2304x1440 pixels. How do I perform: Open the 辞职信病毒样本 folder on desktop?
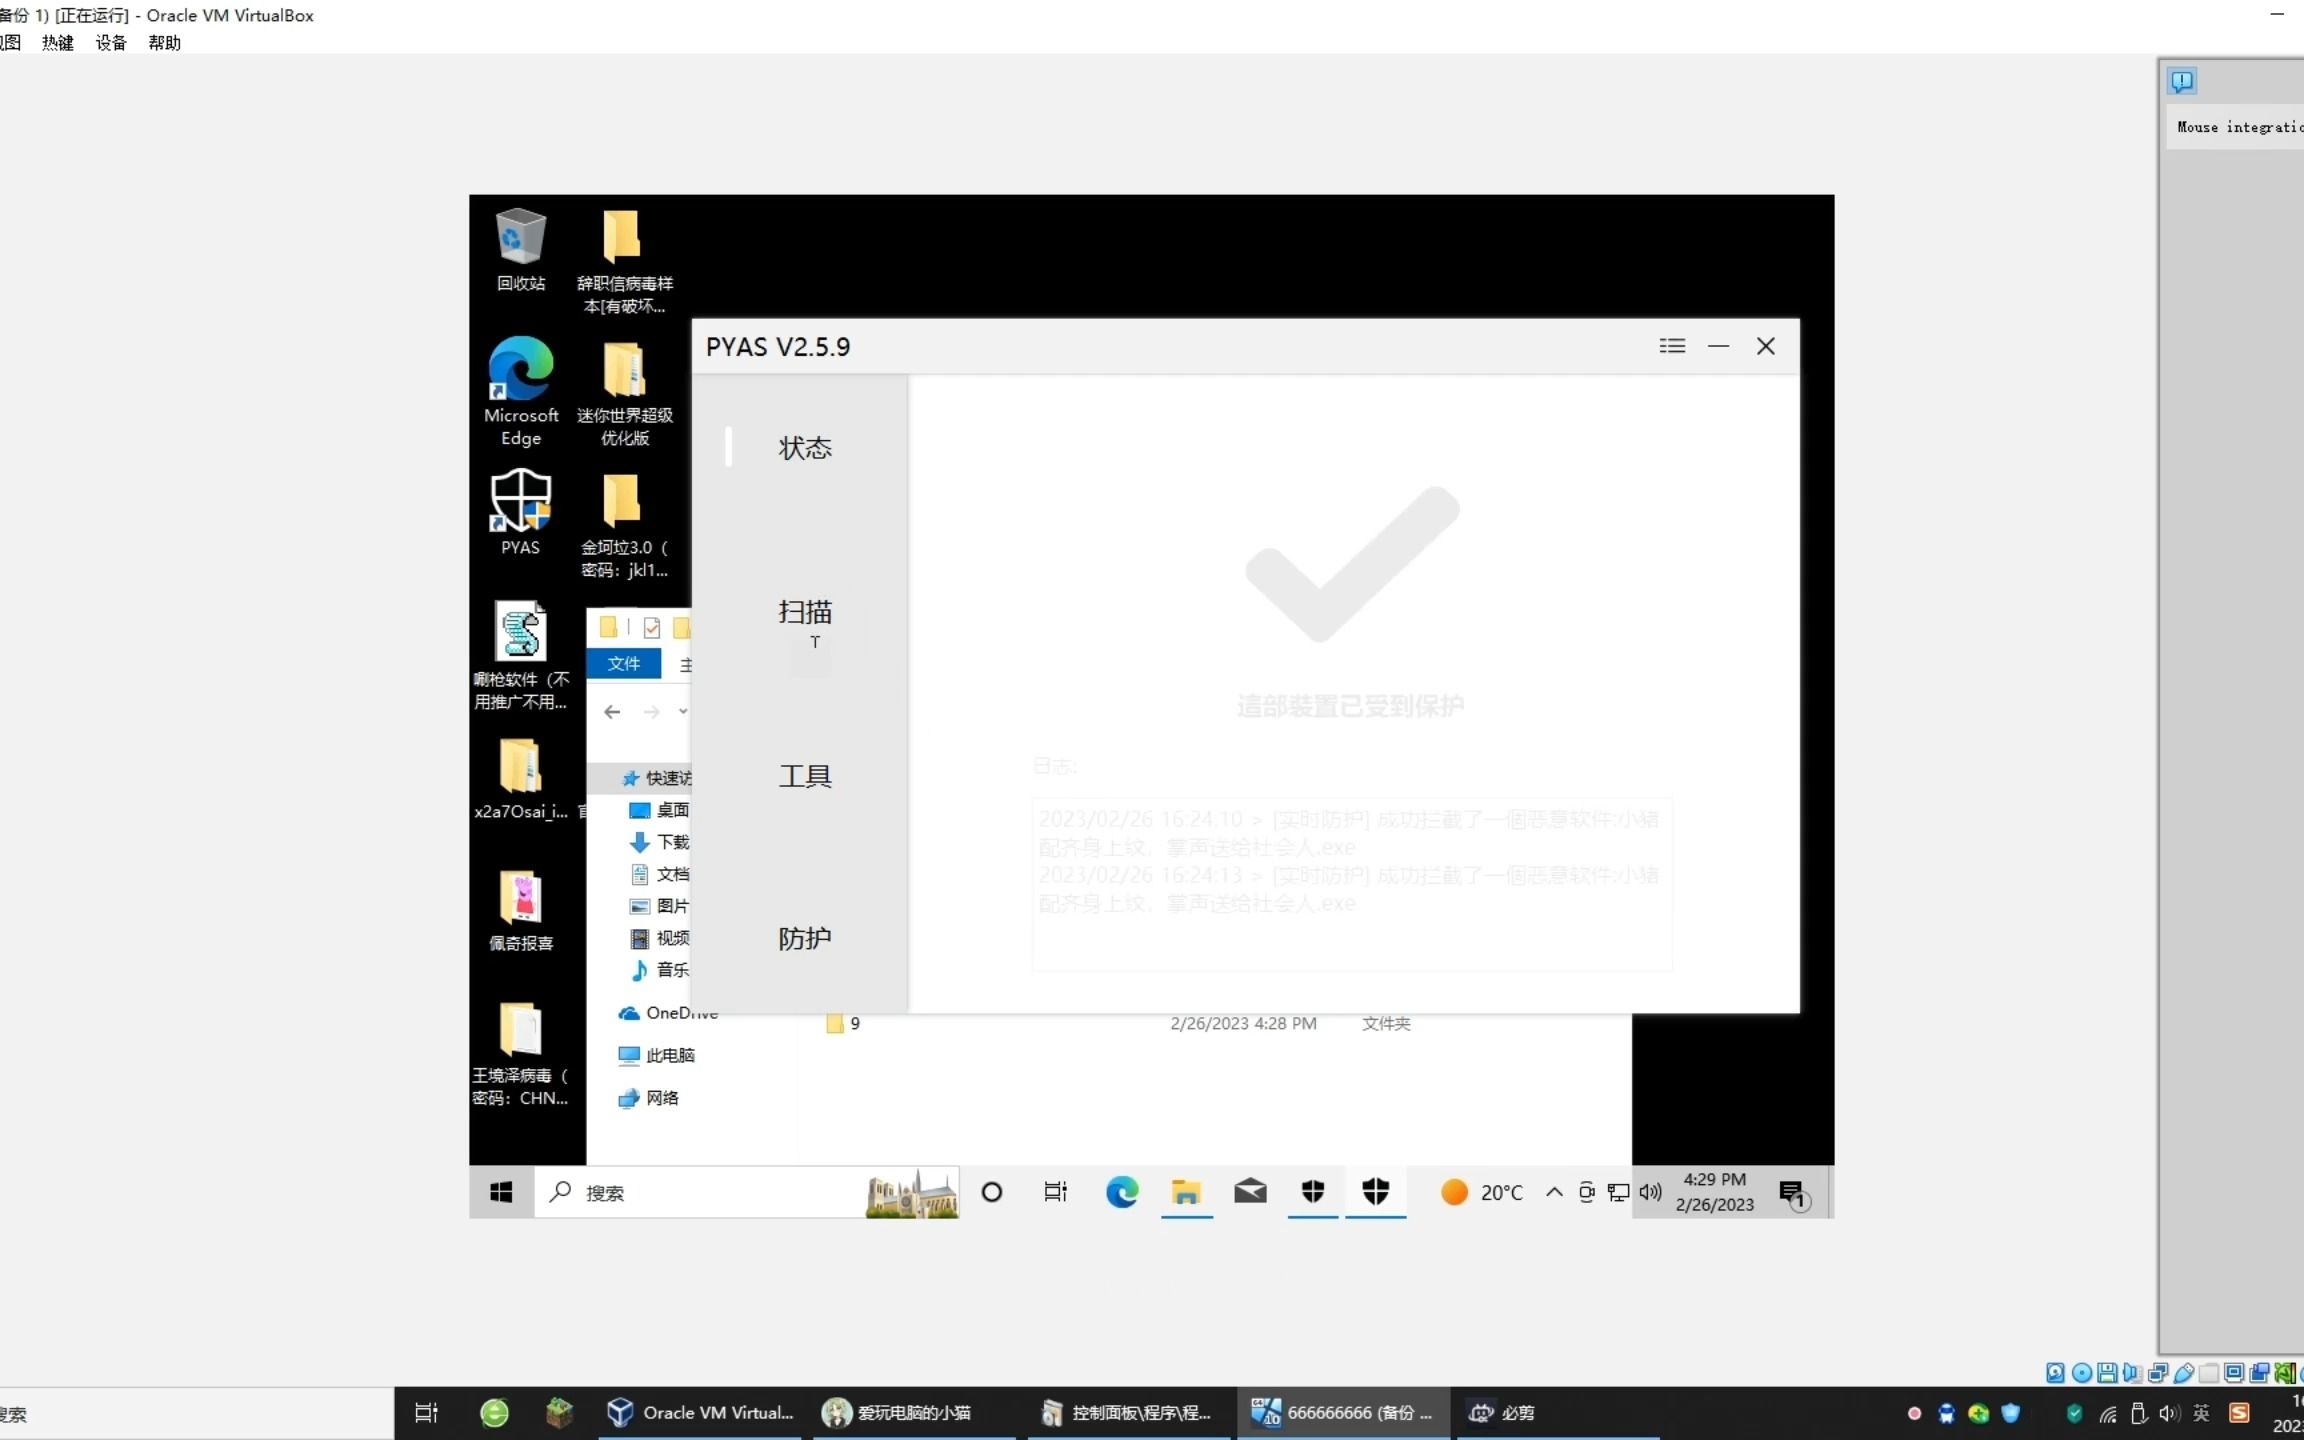pos(624,261)
